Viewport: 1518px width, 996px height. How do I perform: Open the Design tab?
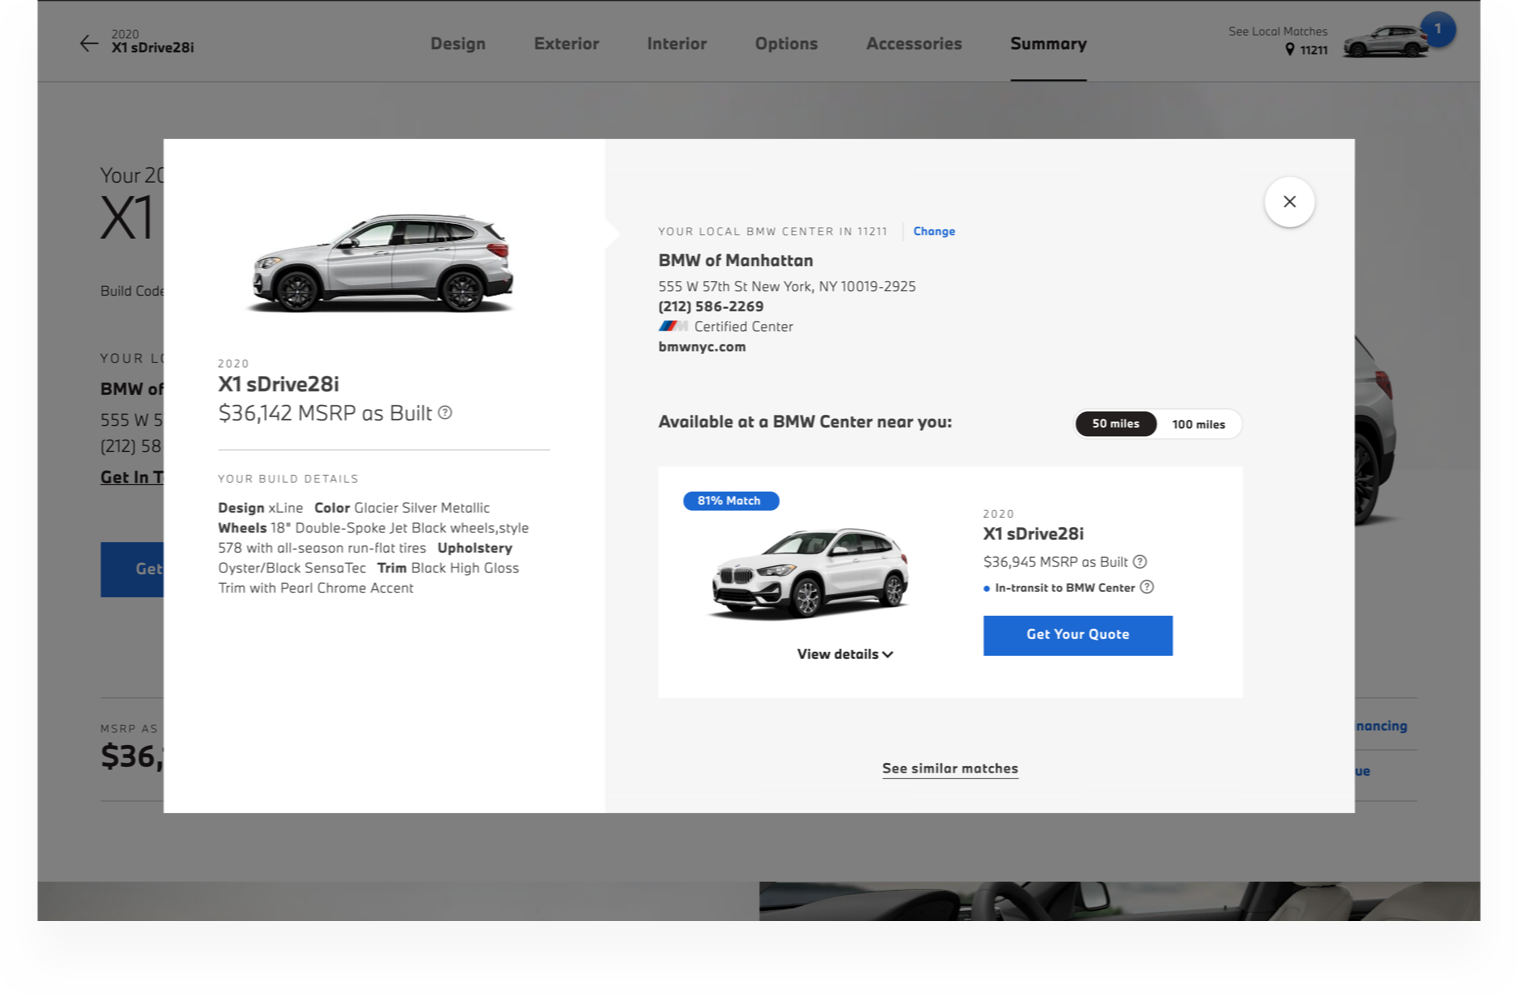pyautogui.click(x=458, y=44)
